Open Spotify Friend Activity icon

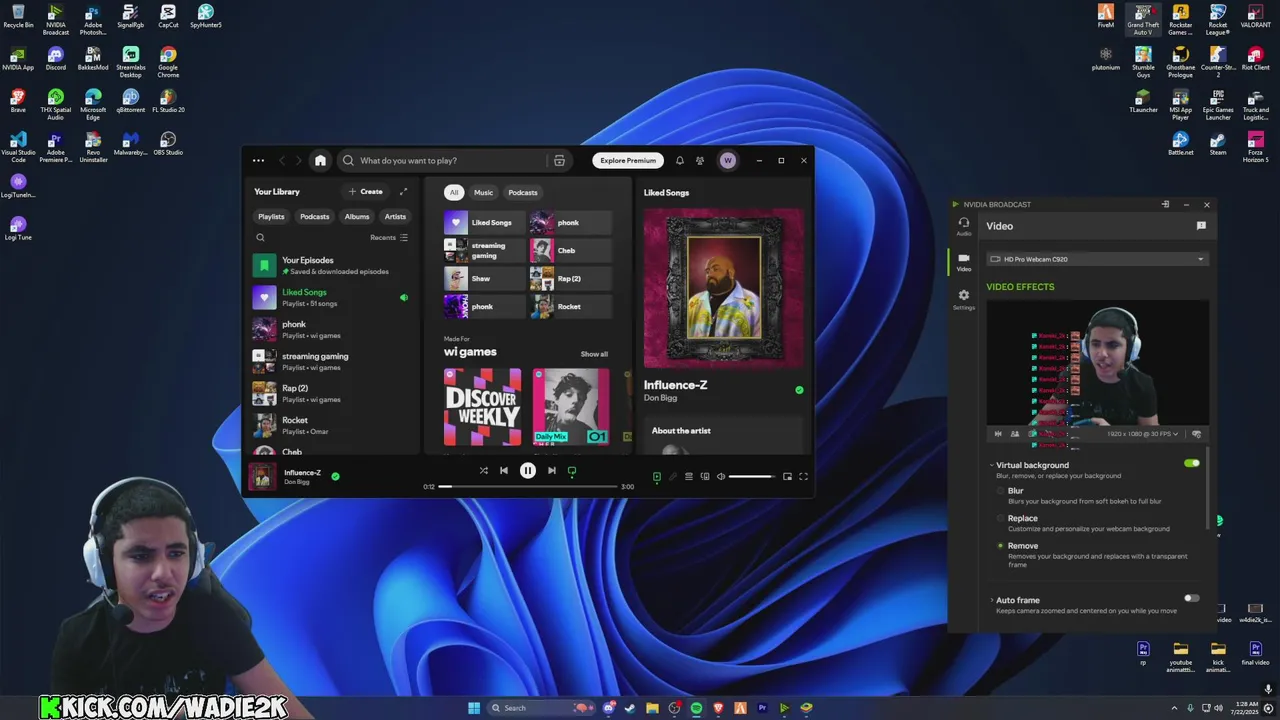(700, 160)
